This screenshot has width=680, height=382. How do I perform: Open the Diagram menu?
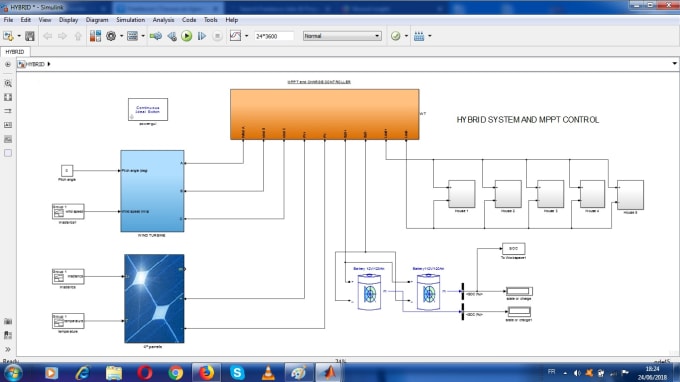pyautogui.click(x=97, y=20)
